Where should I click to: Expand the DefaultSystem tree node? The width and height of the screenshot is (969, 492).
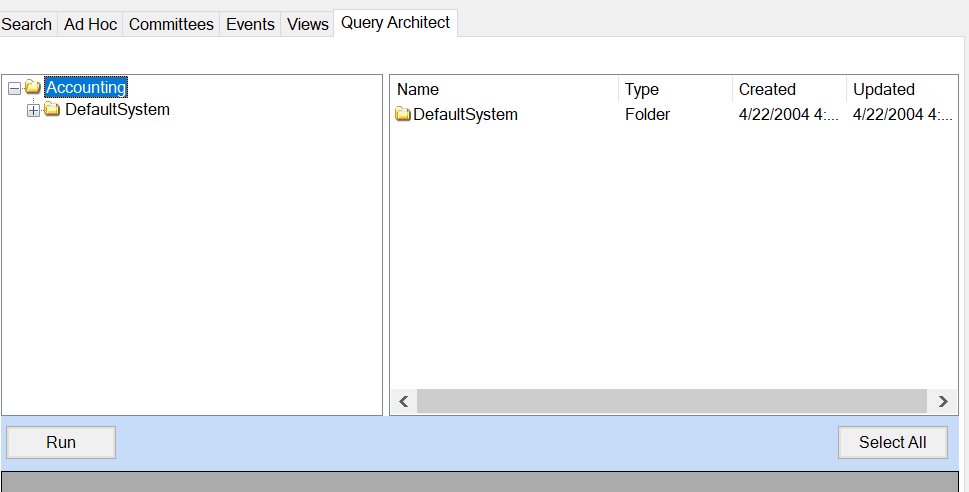(x=34, y=110)
